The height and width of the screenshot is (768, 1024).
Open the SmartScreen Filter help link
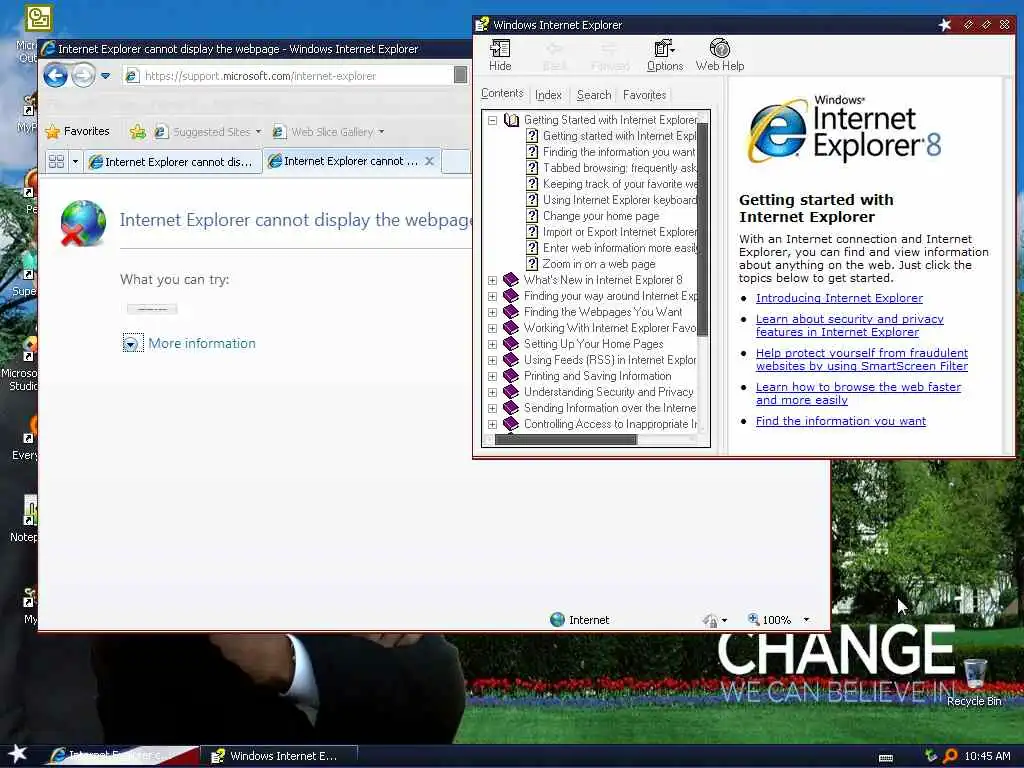pyautogui.click(x=862, y=359)
